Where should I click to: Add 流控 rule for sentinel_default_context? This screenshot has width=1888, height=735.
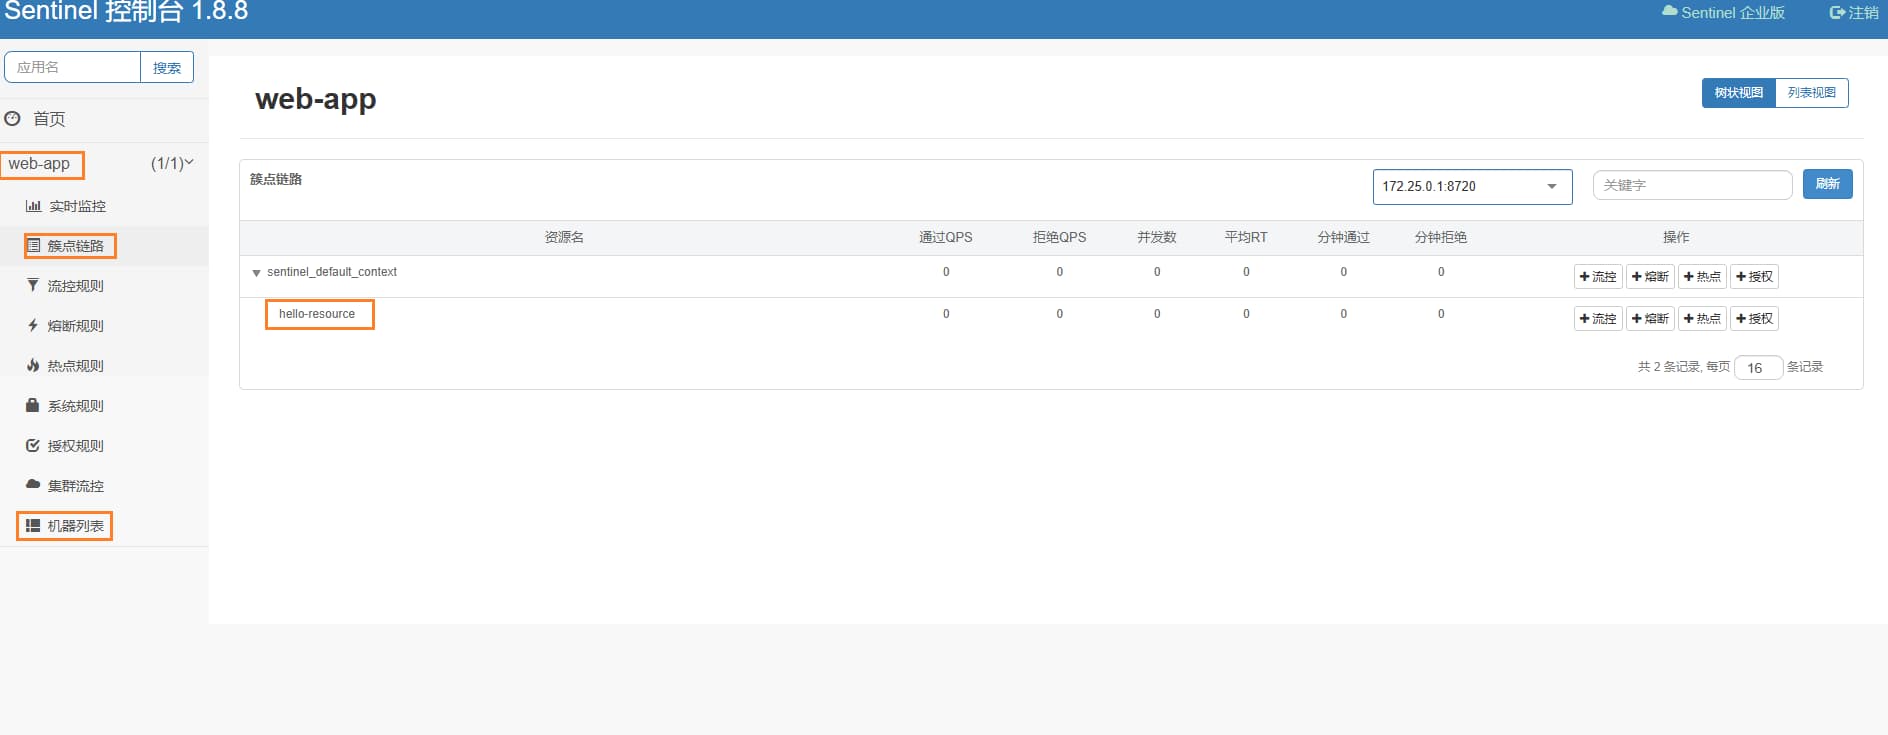click(x=1598, y=277)
